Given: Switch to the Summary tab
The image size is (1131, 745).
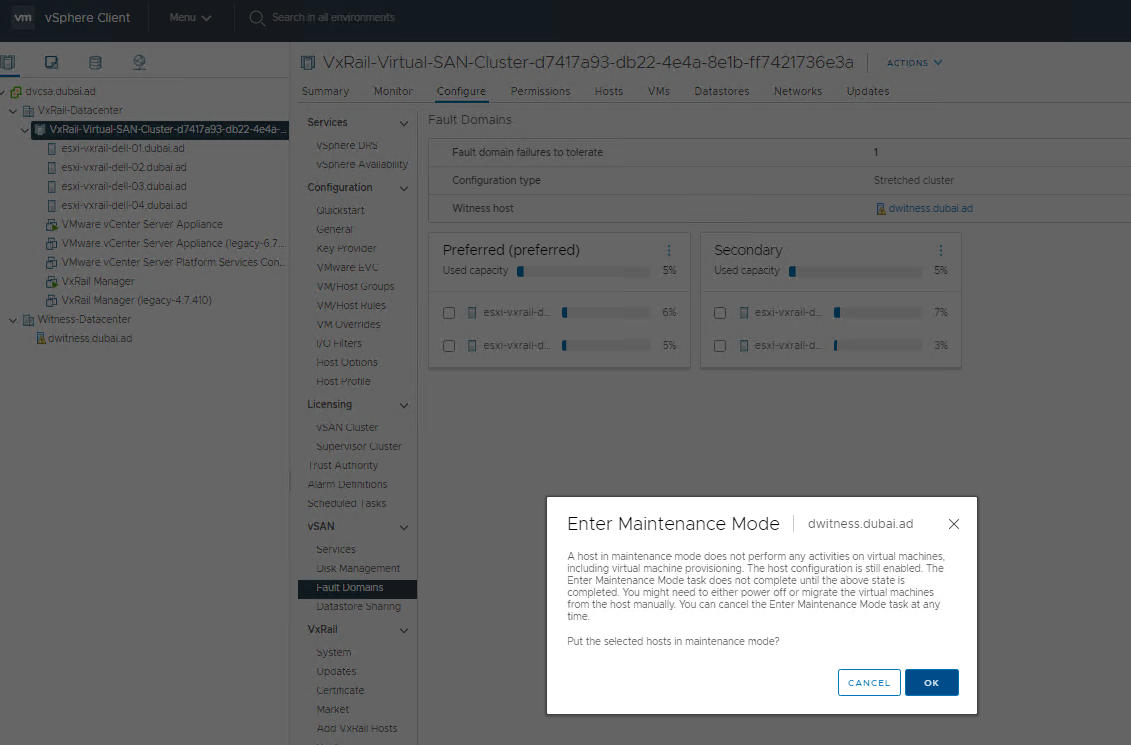Looking at the screenshot, I should [x=325, y=92].
